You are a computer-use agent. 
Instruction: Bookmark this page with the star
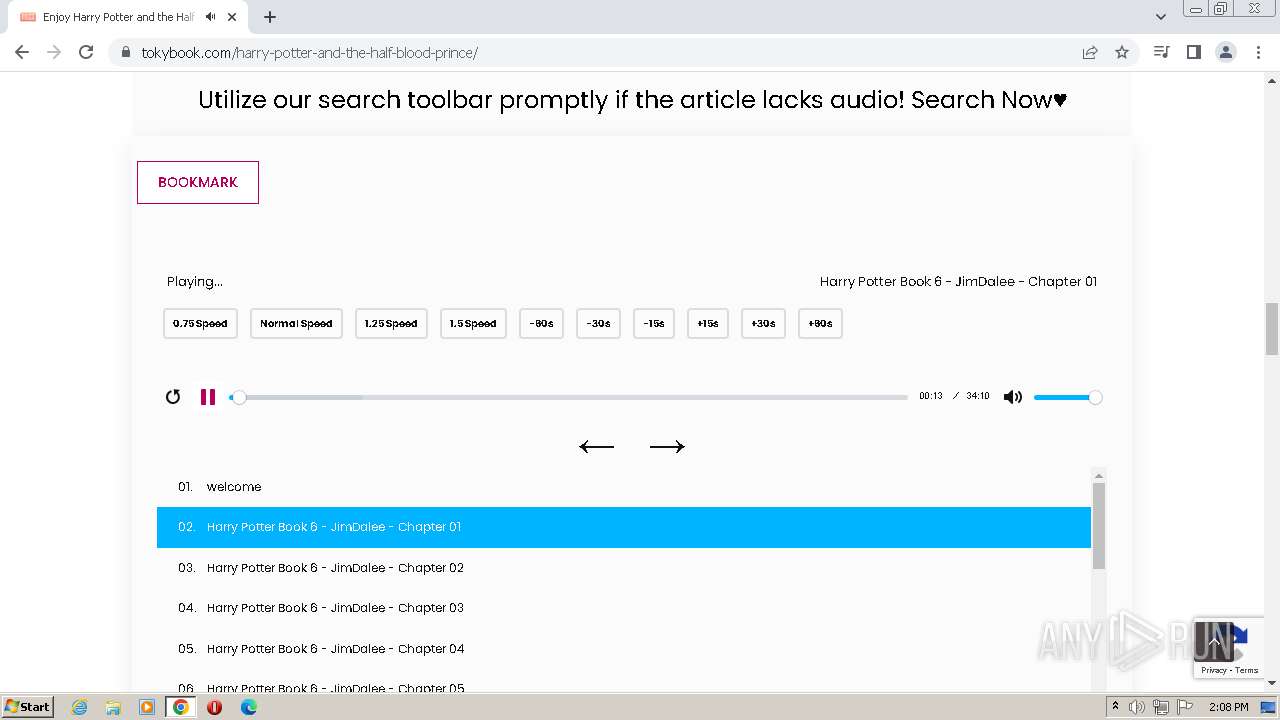pos(1122,52)
